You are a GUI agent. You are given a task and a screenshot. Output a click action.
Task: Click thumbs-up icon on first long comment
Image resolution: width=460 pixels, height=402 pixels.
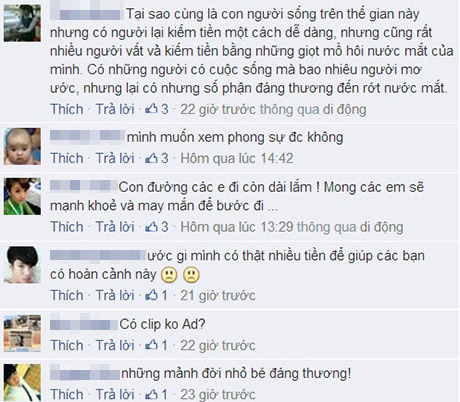tap(151, 109)
